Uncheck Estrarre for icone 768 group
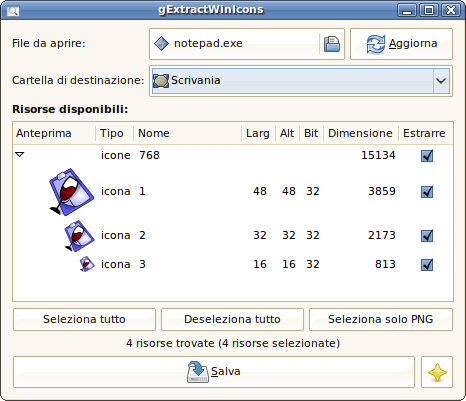The image size is (466, 401). (x=427, y=155)
